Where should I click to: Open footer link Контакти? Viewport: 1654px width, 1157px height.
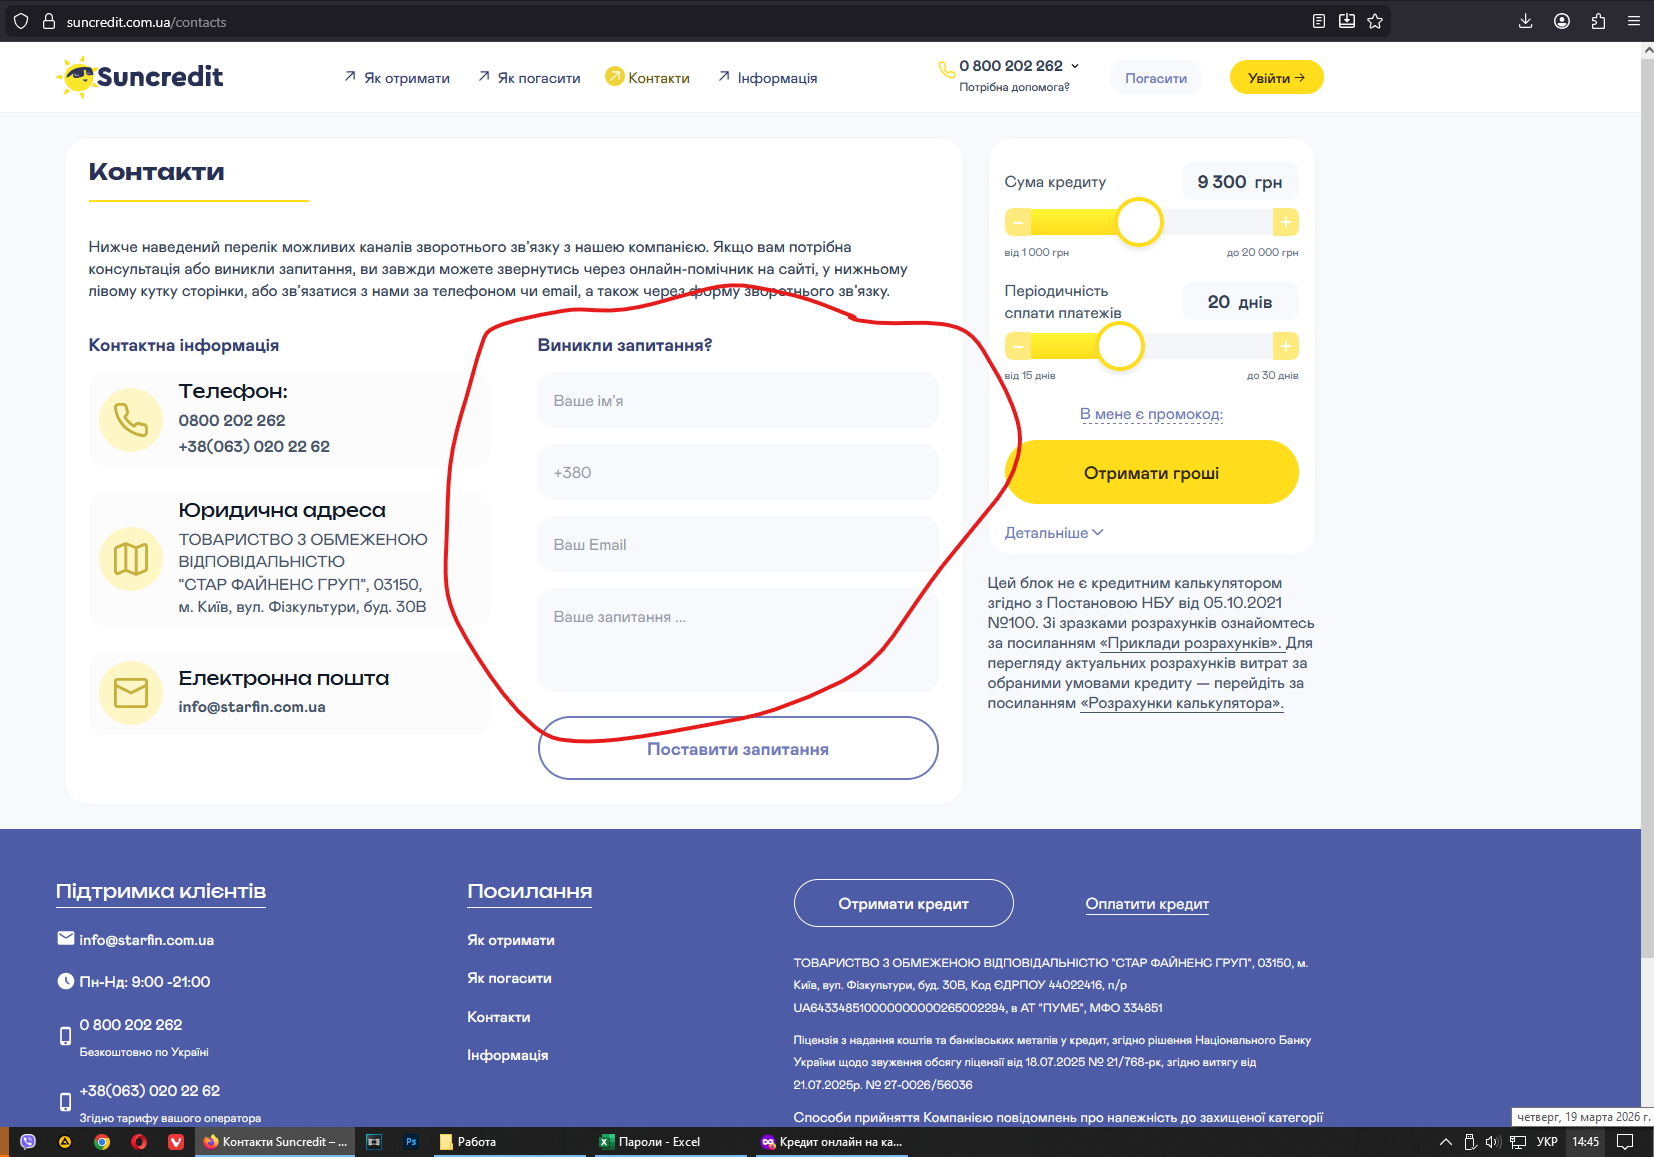point(499,1017)
